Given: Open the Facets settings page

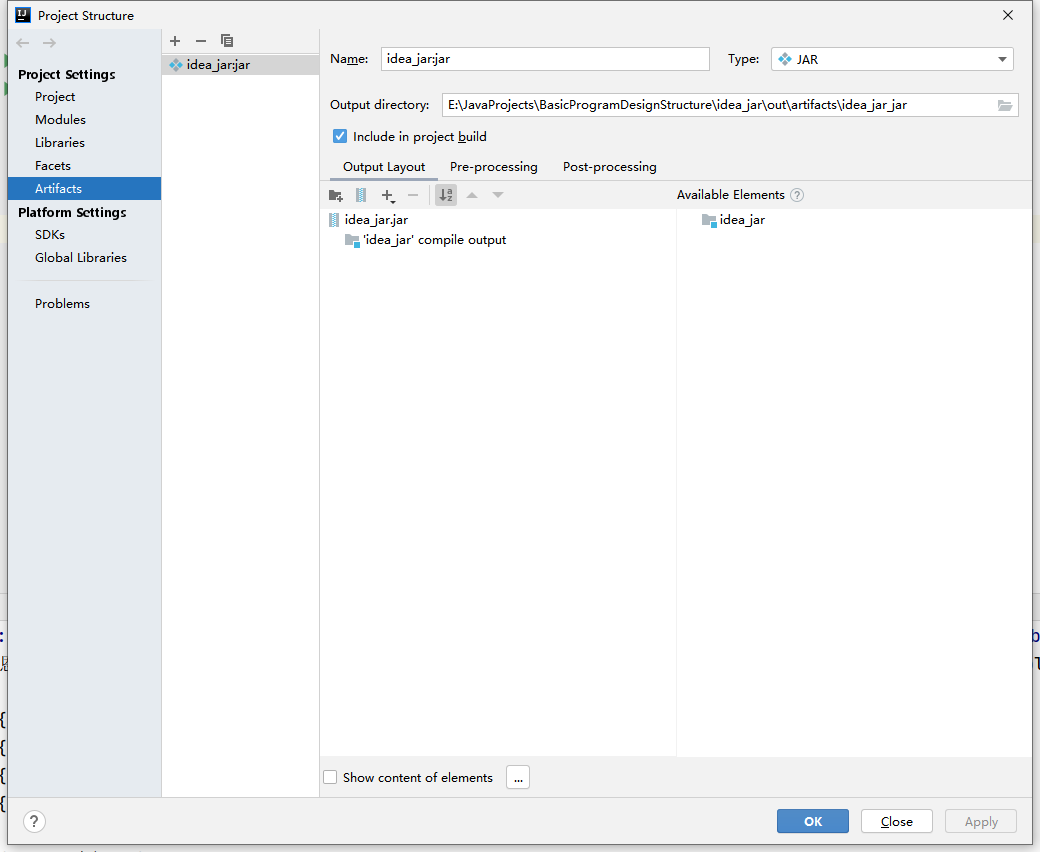Looking at the screenshot, I should click(x=53, y=166).
